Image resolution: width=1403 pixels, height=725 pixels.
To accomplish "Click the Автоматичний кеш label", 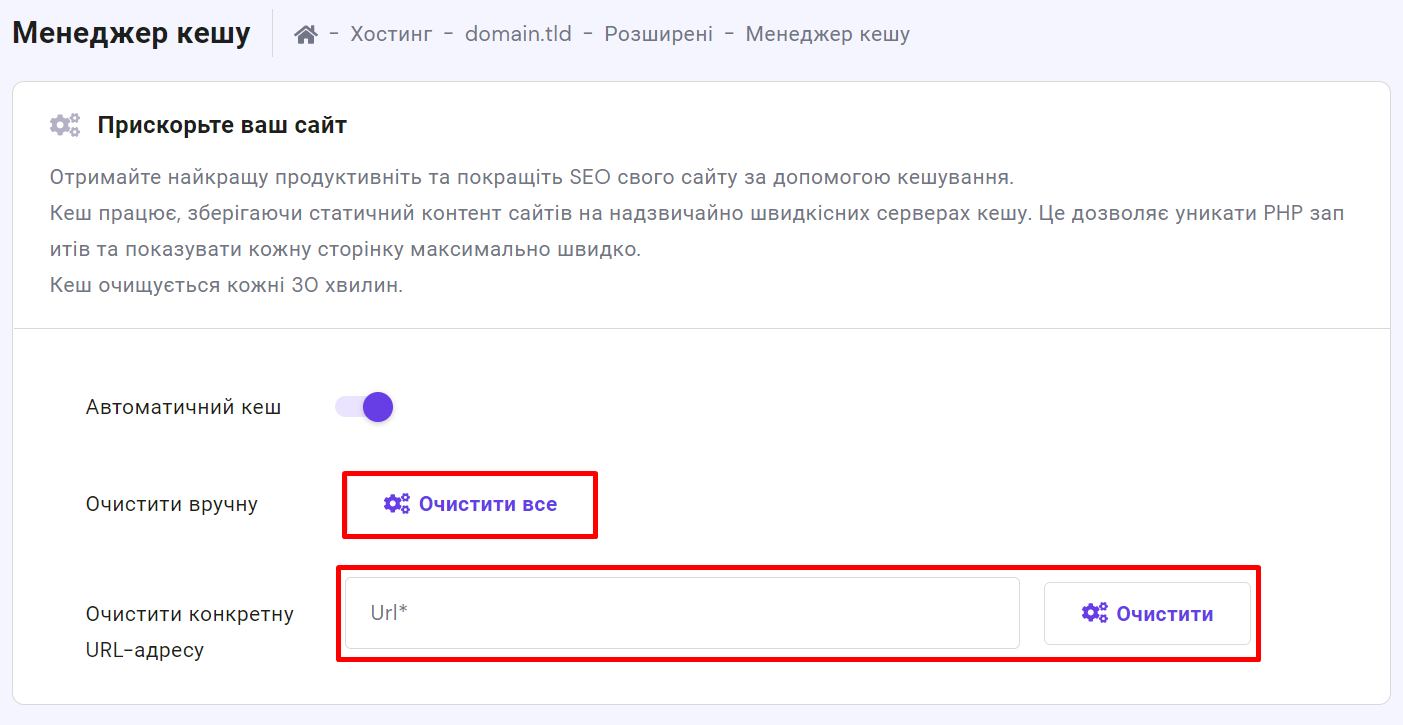I will pos(183,407).
